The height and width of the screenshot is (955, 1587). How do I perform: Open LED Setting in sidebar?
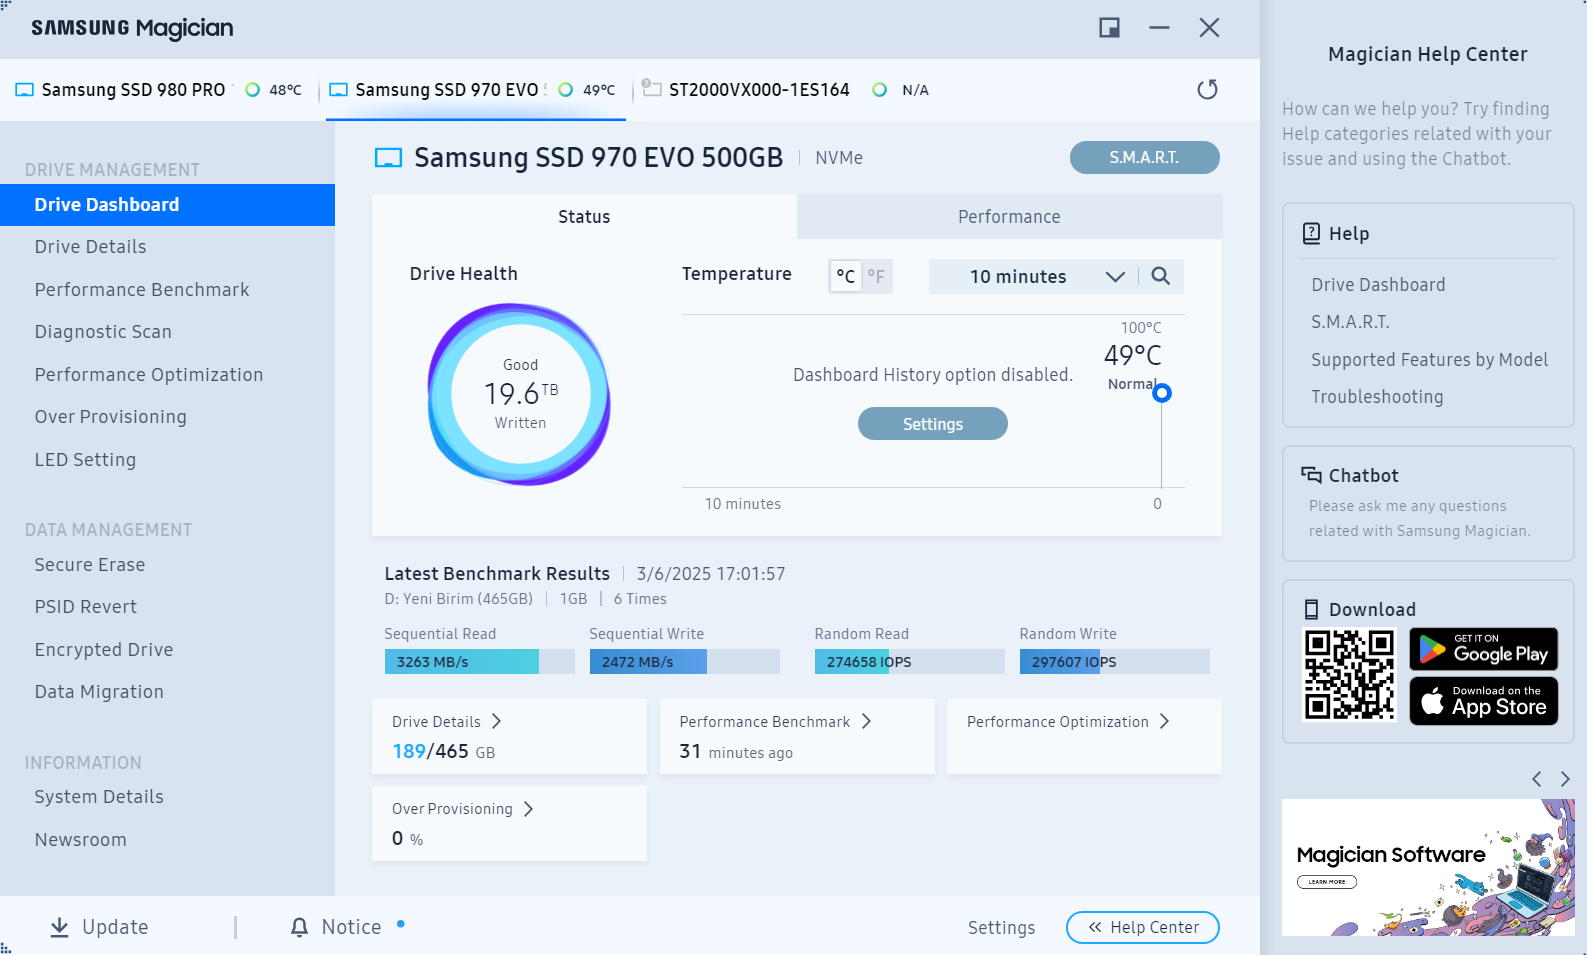85,460
